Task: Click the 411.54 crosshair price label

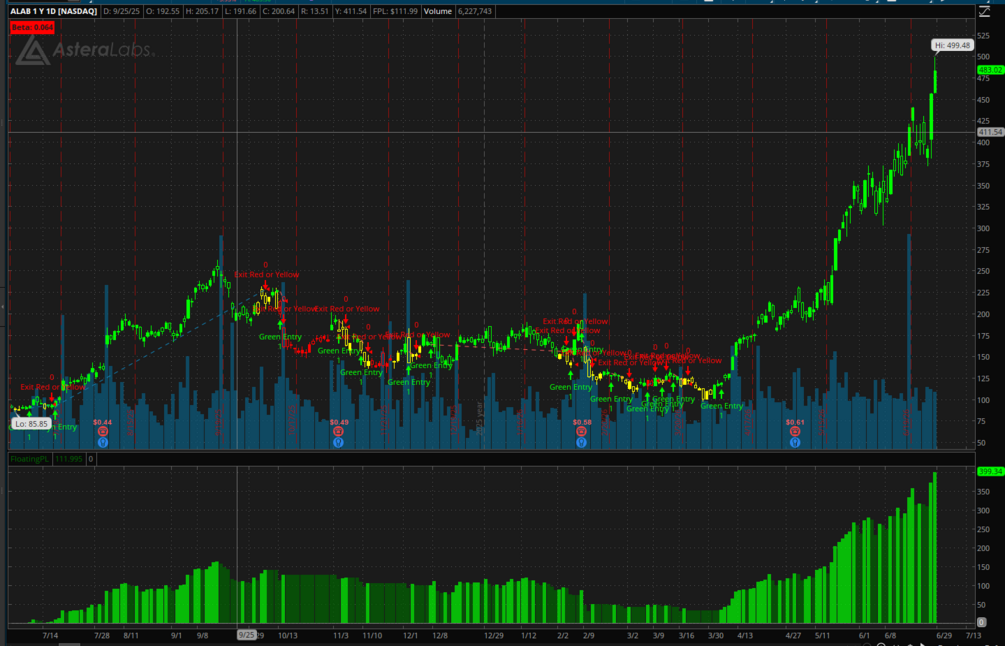Action: click(990, 132)
